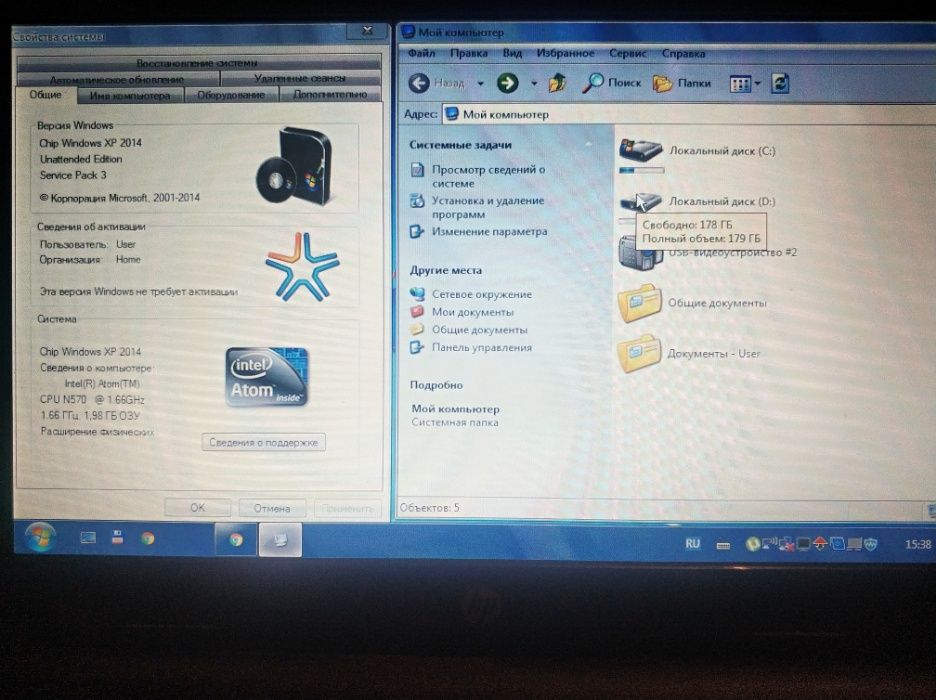Select Локальный диск (D:) drive icon
The width and height of the screenshot is (936, 700).
coord(640,201)
